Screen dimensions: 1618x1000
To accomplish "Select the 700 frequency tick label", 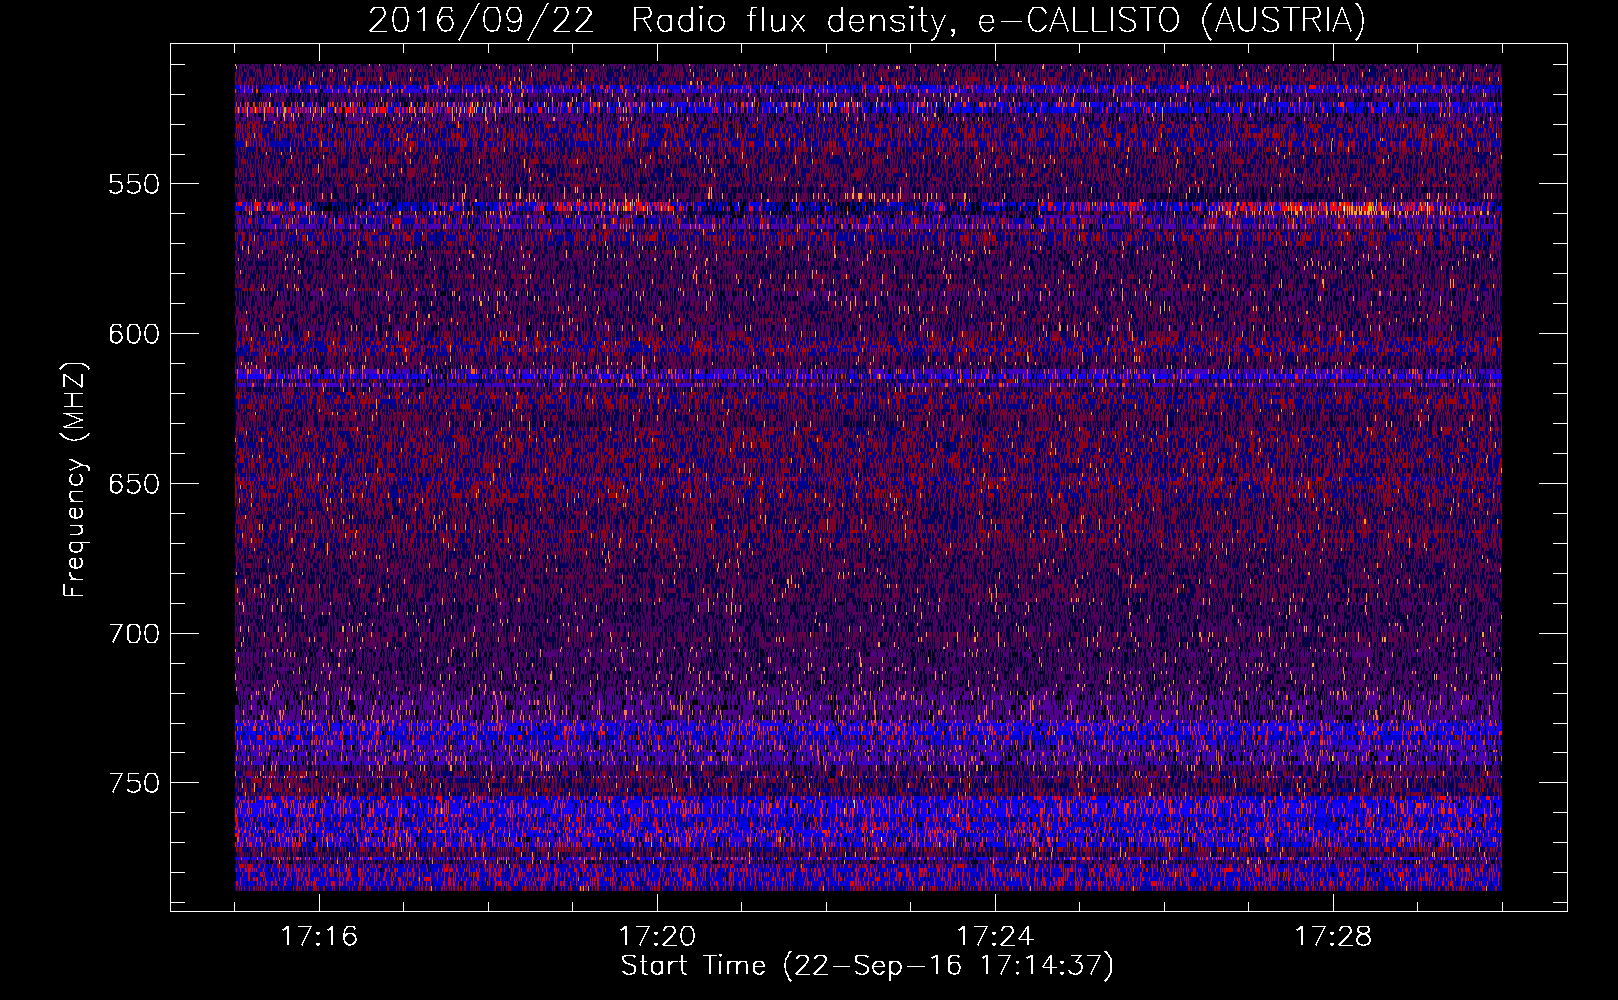I will click(133, 634).
